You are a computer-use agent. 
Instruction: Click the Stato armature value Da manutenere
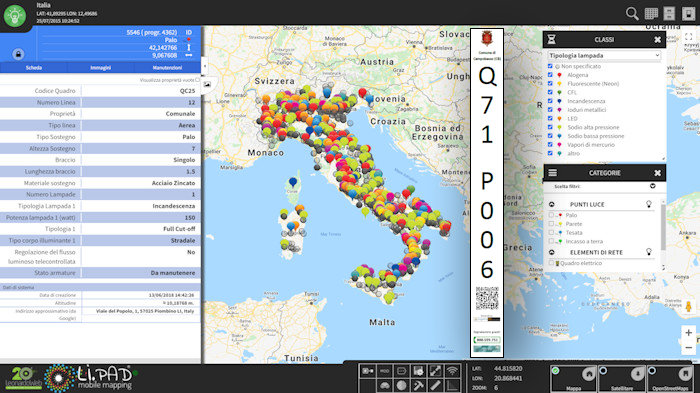173,273
